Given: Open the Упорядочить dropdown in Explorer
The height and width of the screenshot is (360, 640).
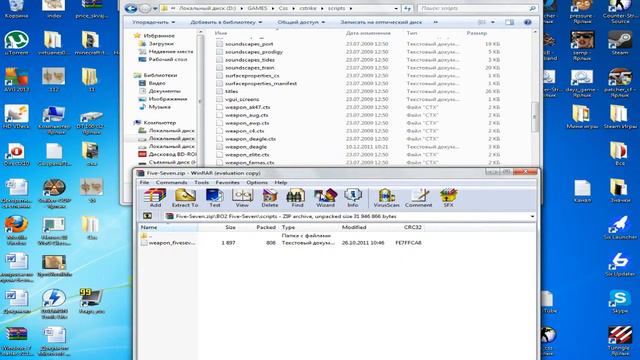Looking at the screenshot, I should [x=153, y=22].
